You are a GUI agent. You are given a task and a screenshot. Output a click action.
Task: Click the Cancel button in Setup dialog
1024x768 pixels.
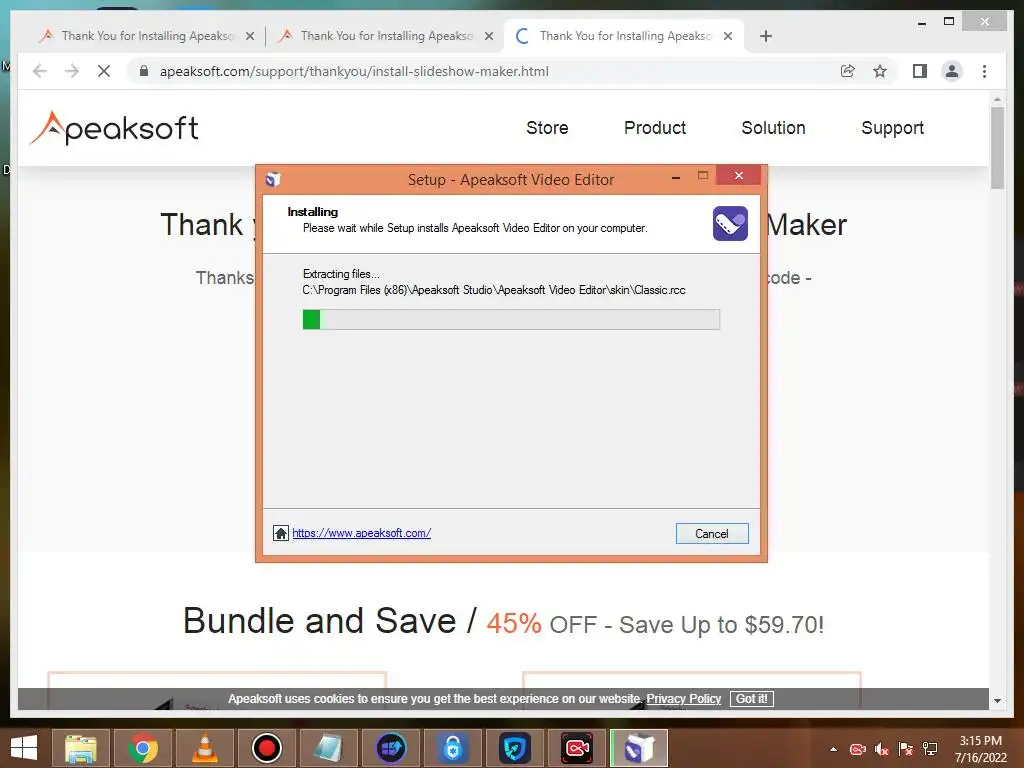pos(712,534)
